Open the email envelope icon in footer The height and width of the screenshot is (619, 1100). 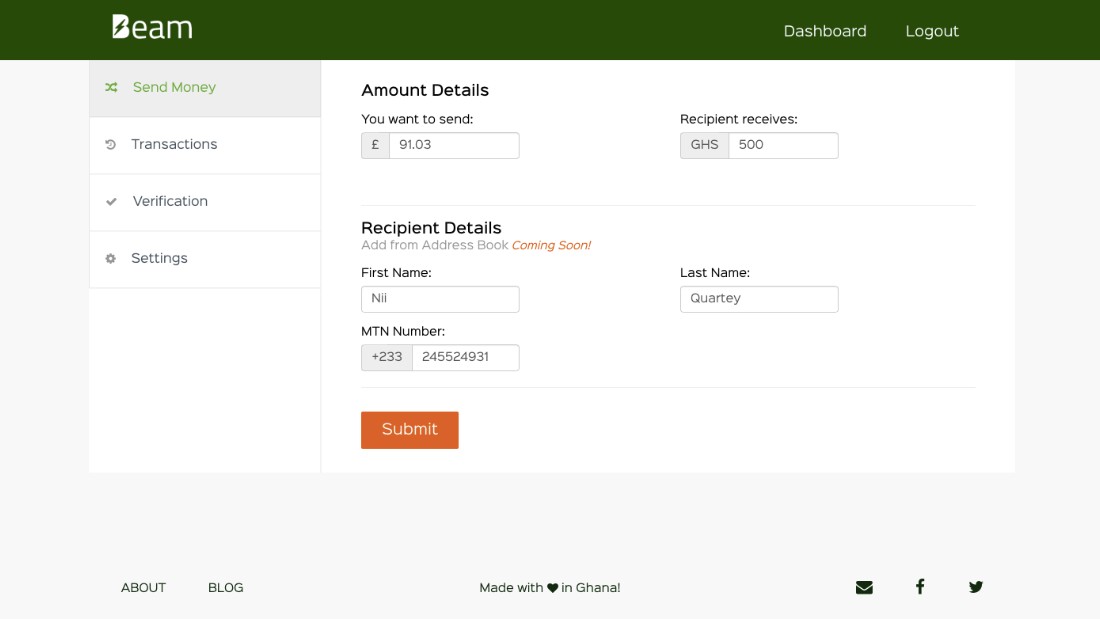(864, 587)
